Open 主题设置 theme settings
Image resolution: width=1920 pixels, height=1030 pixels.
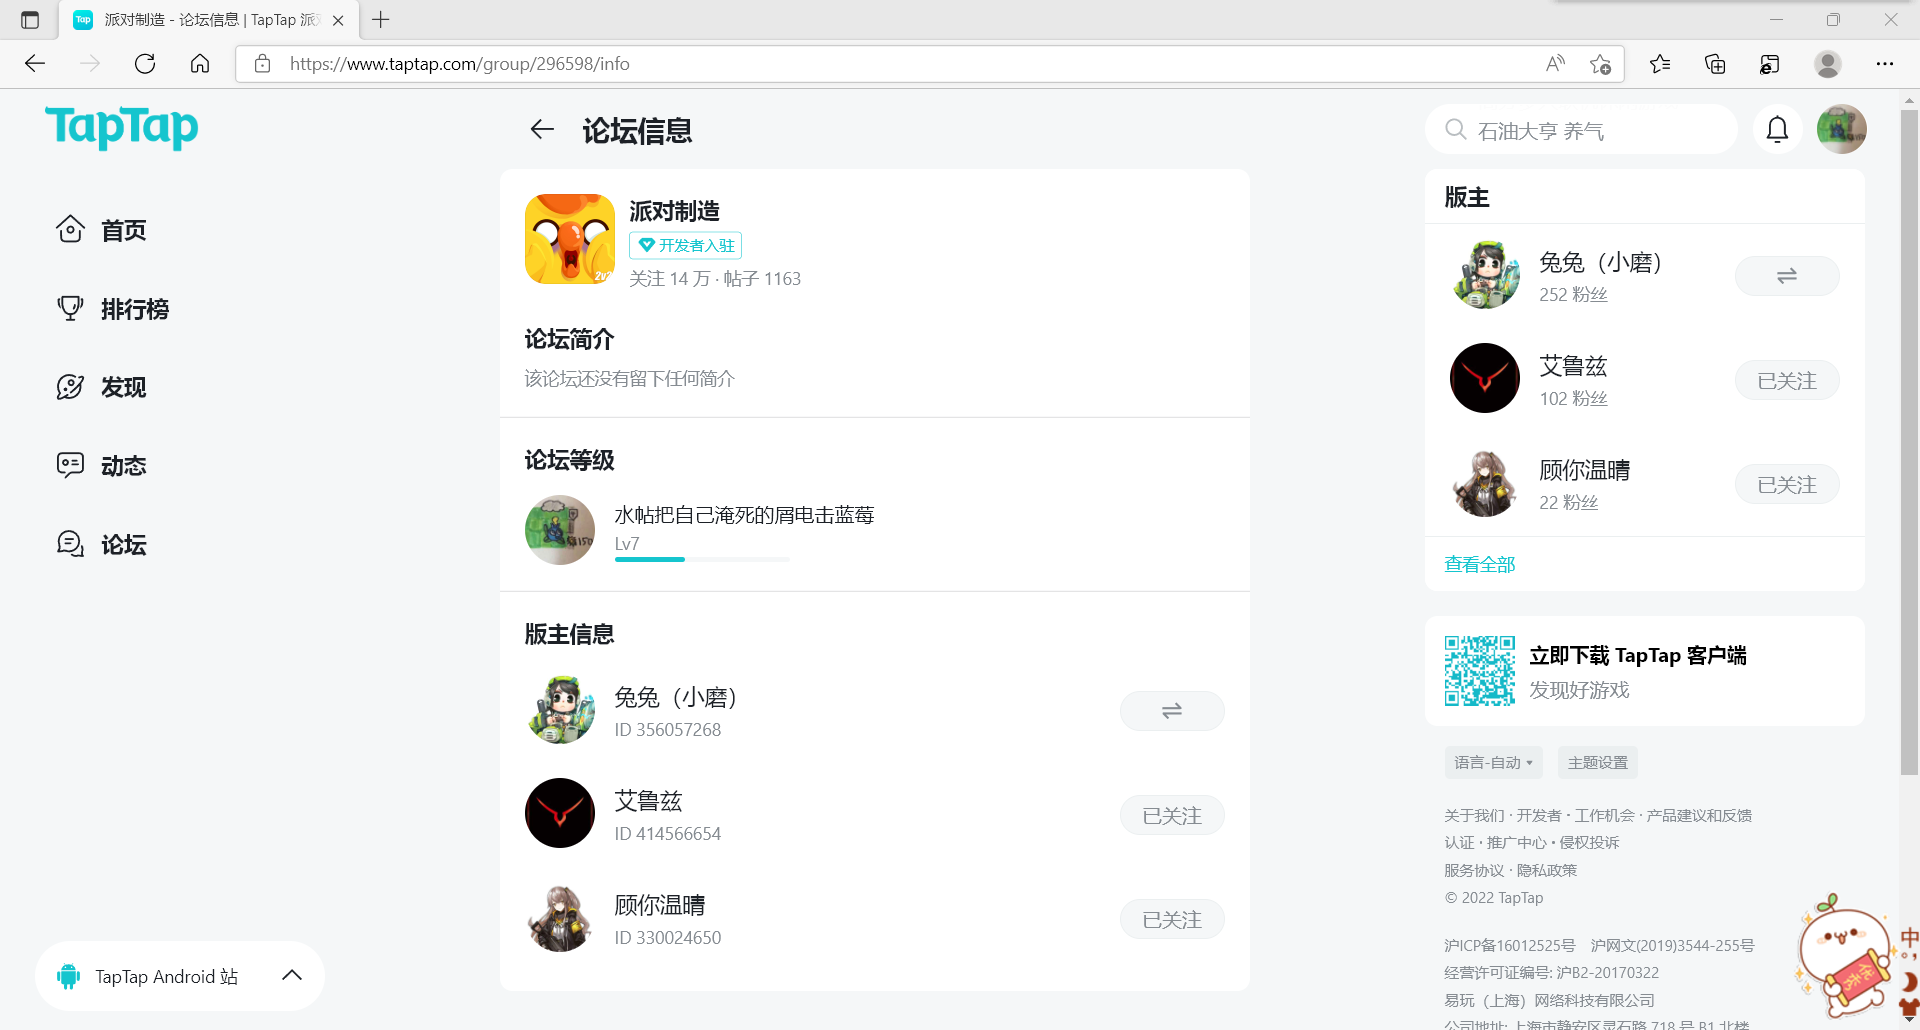coord(1598,763)
